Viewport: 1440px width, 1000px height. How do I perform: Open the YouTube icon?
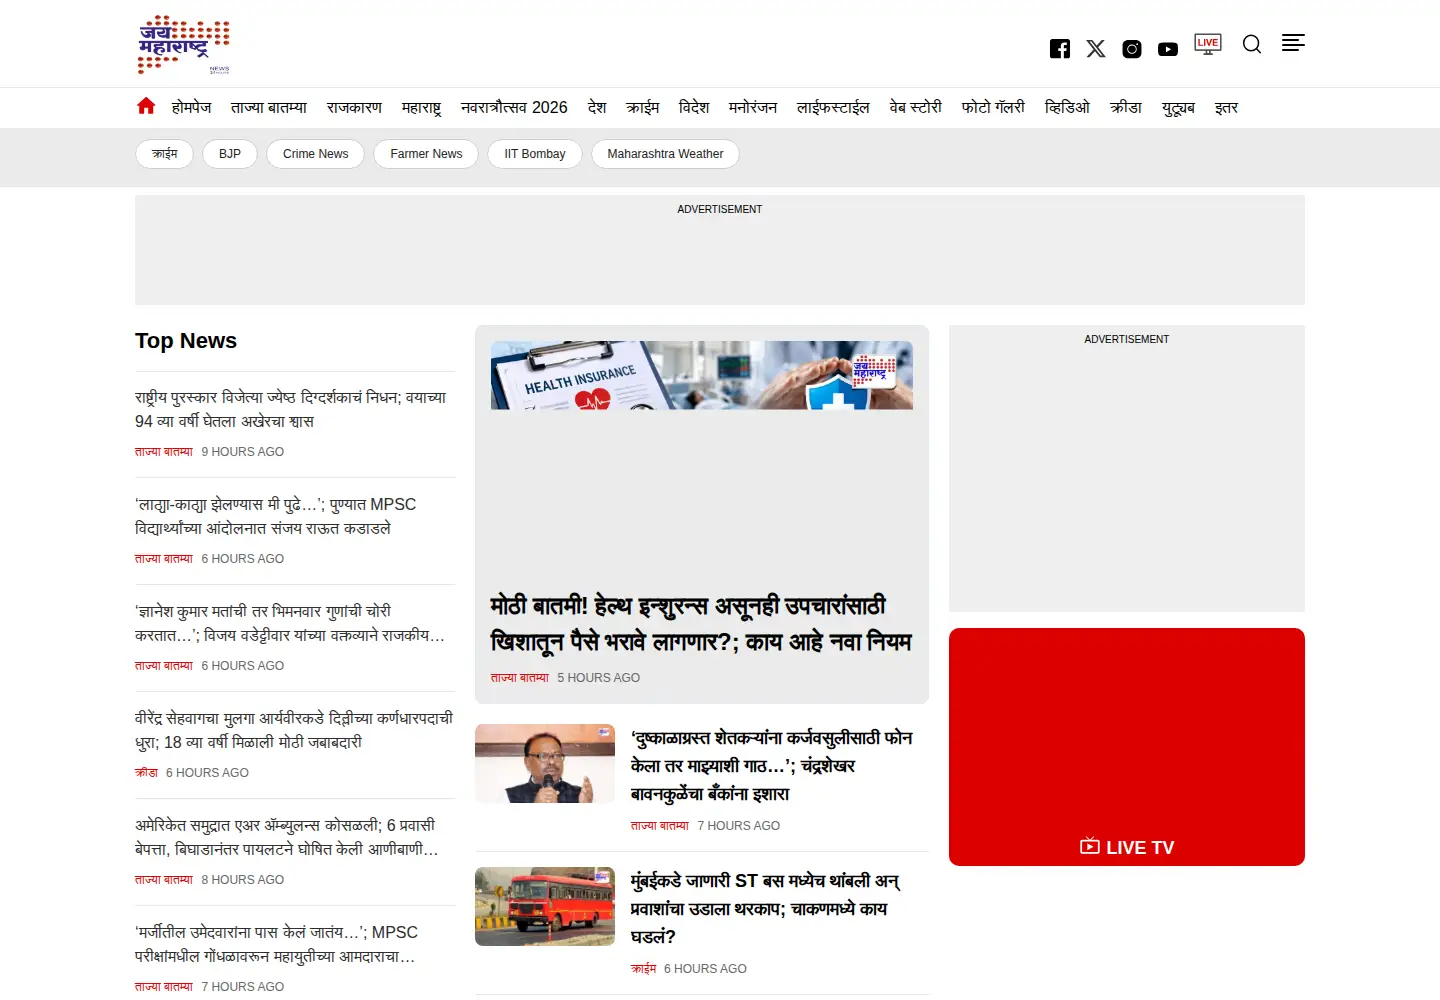pos(1168,49)
